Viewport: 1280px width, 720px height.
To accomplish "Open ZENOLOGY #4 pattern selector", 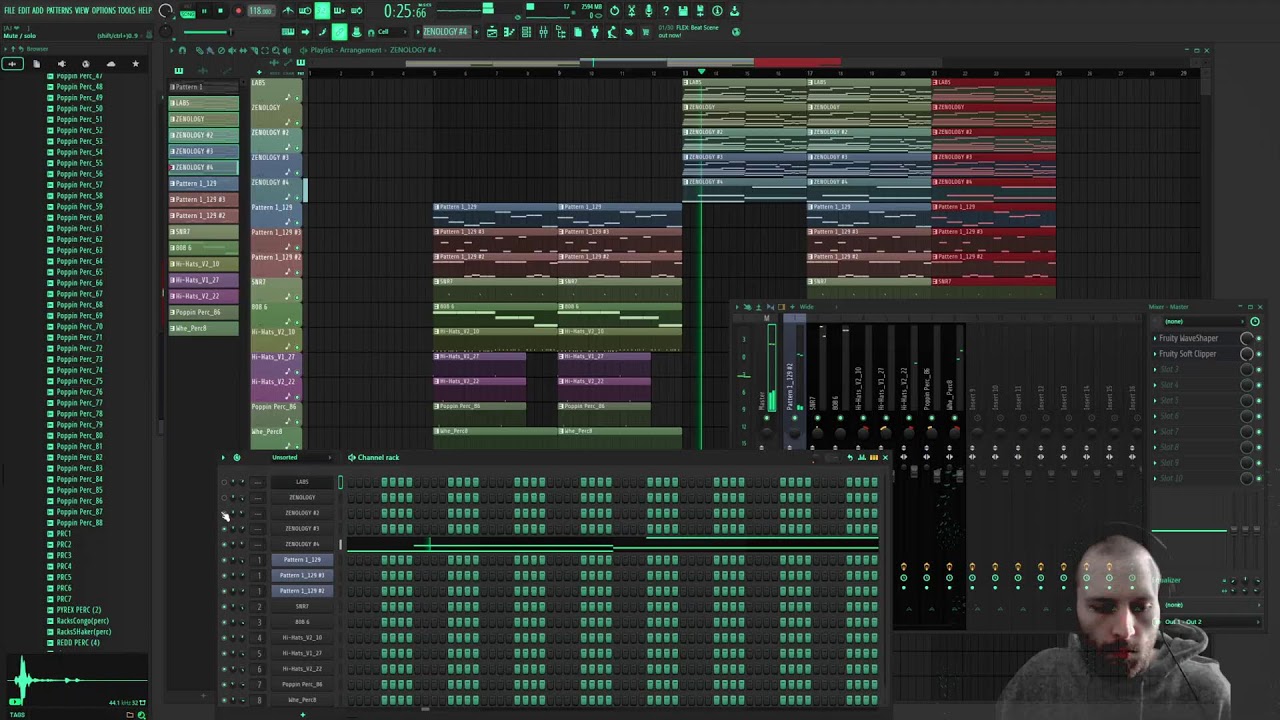I will (445, 32).
